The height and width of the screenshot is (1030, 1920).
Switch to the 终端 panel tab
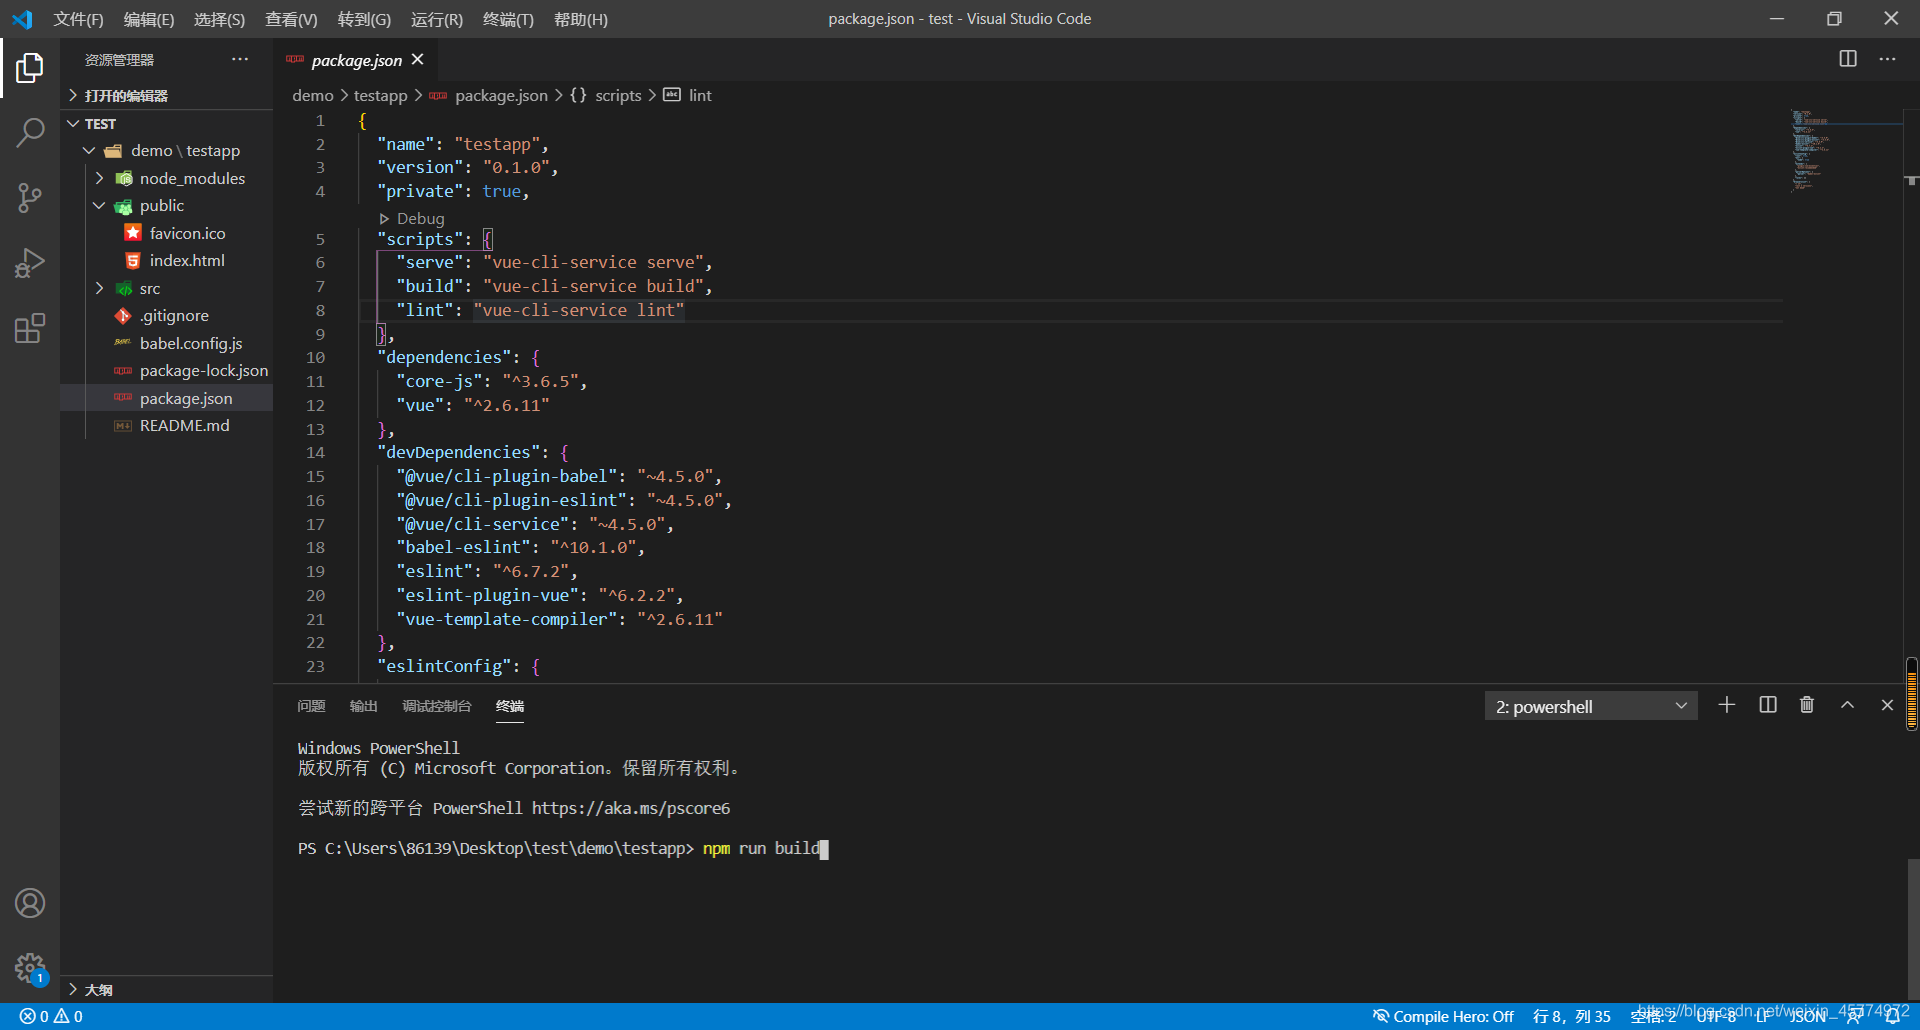(x=510, y=706)
